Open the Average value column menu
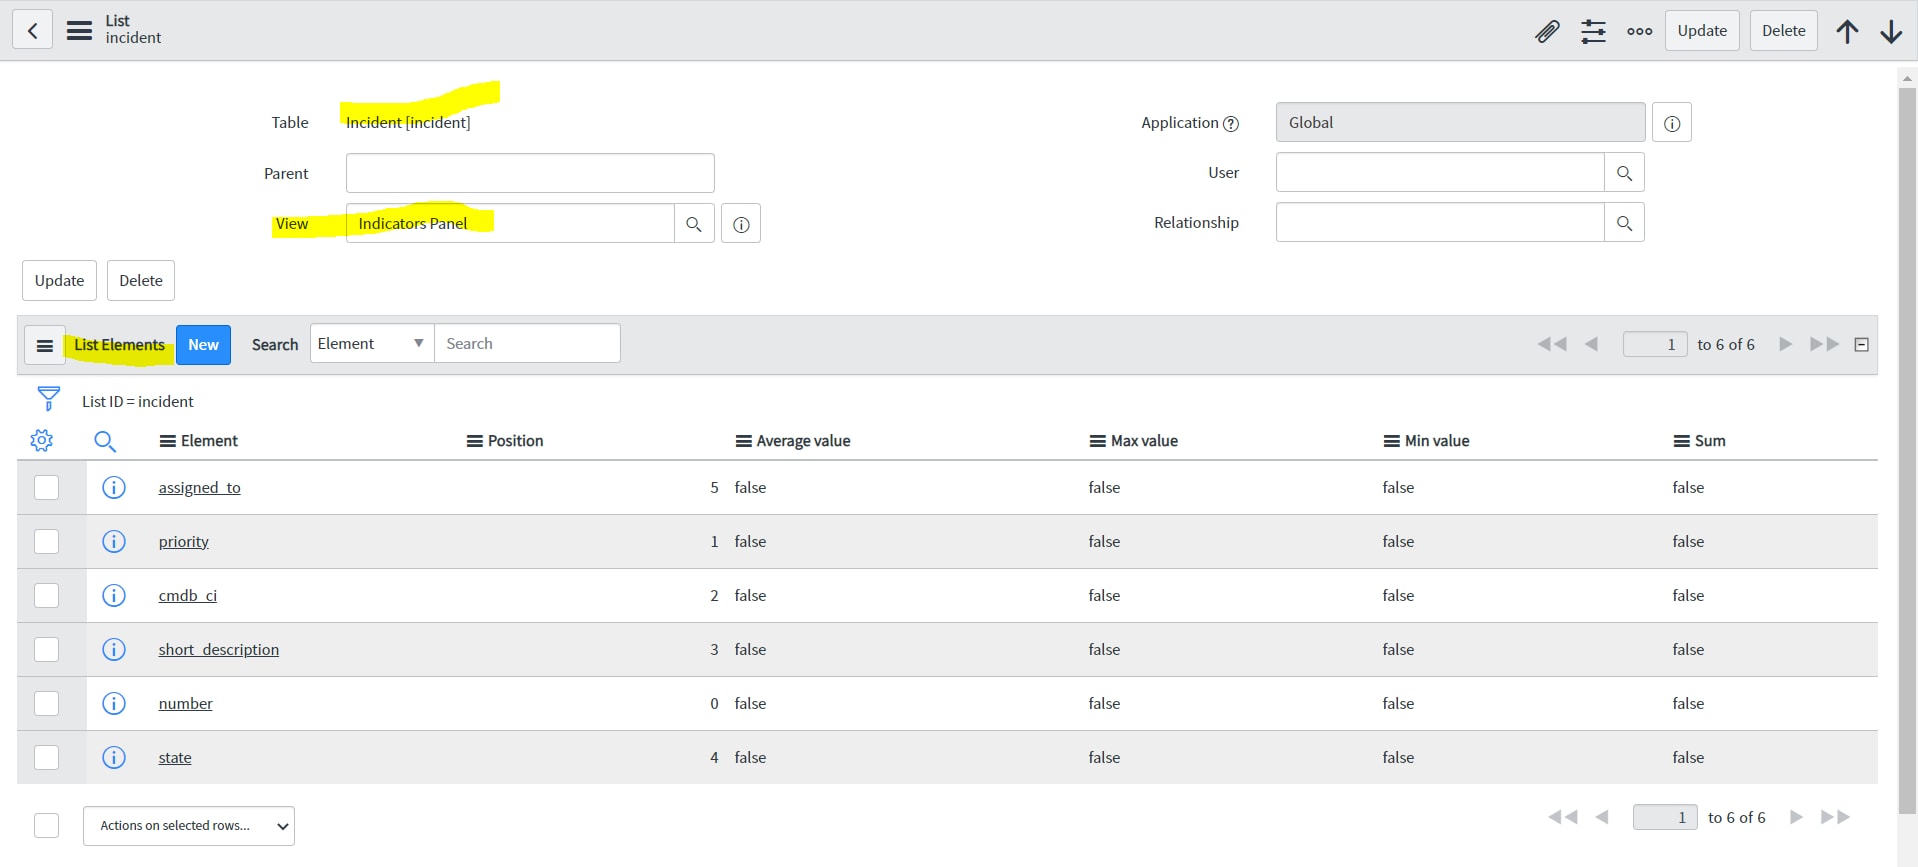 click(744, 441)
